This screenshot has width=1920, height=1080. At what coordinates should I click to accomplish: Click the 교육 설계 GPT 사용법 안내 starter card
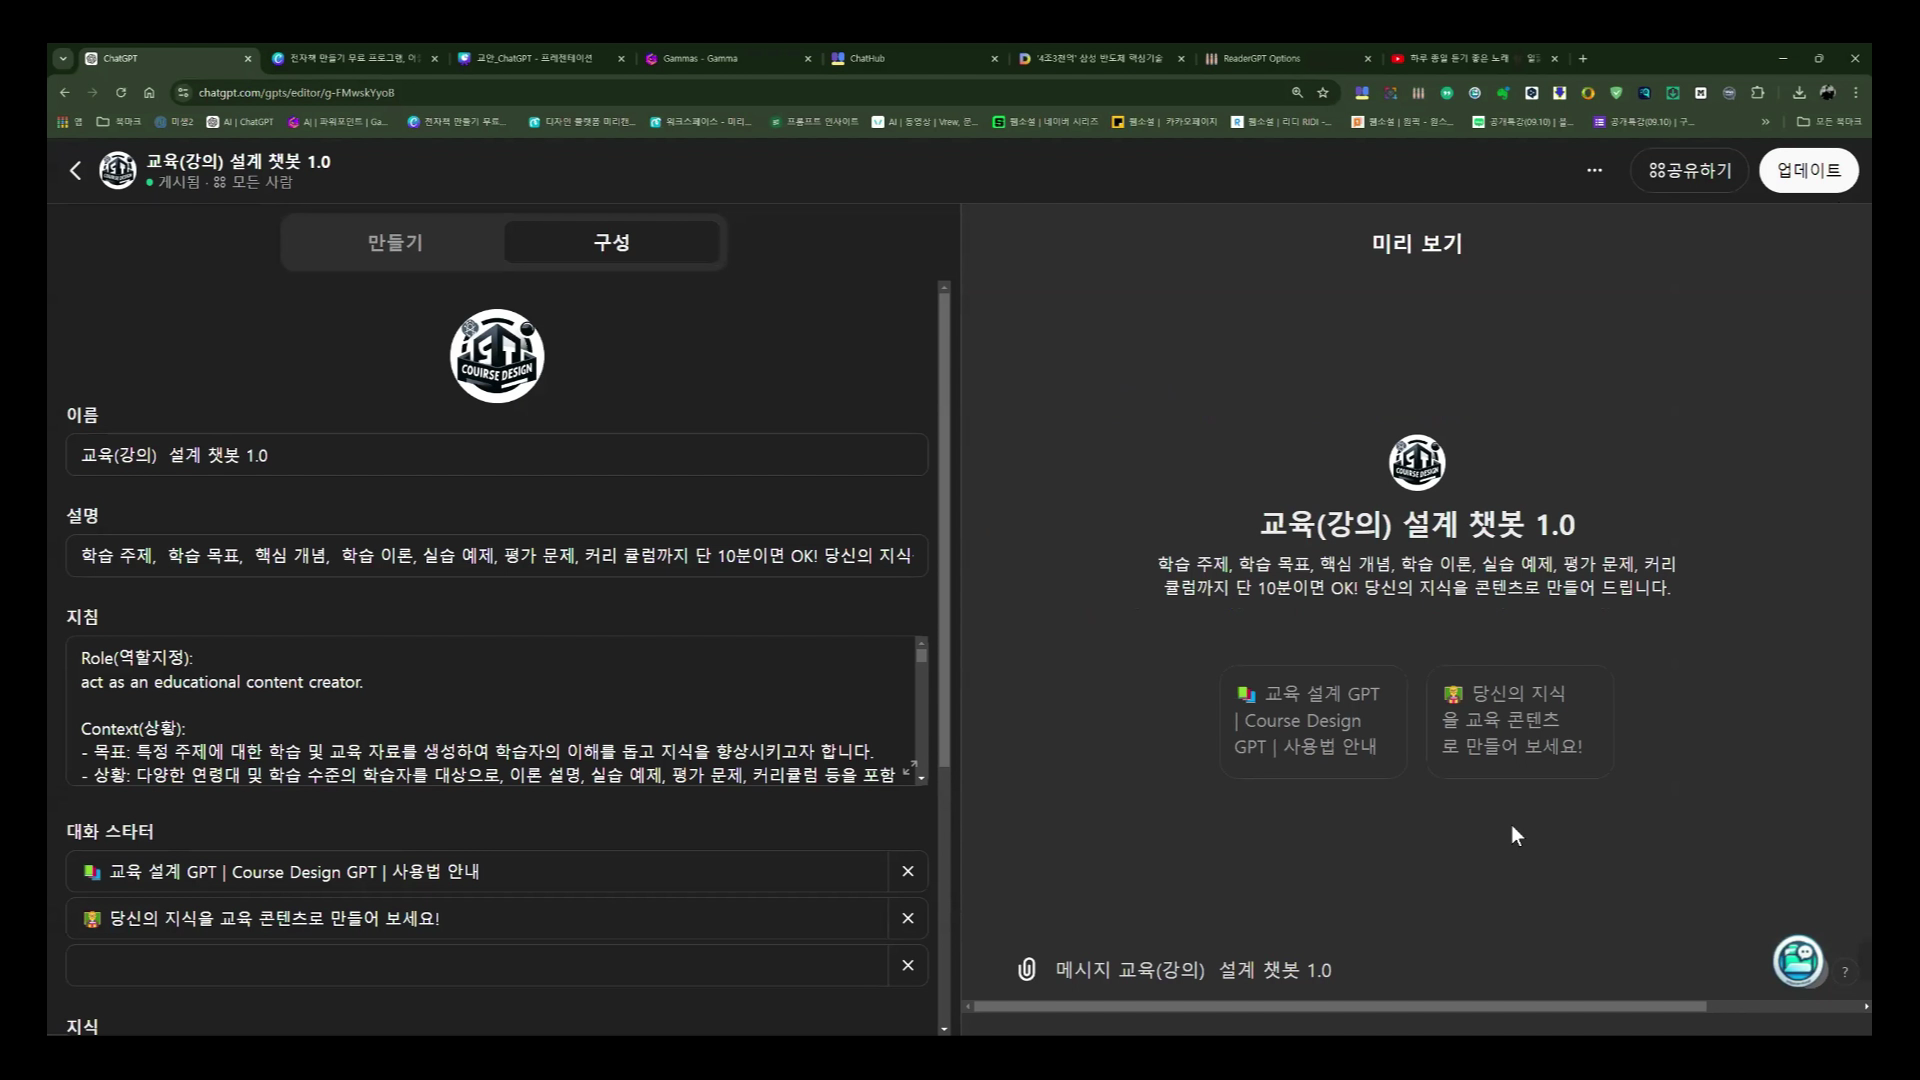pyautogui.click(x=1311, y=720)
